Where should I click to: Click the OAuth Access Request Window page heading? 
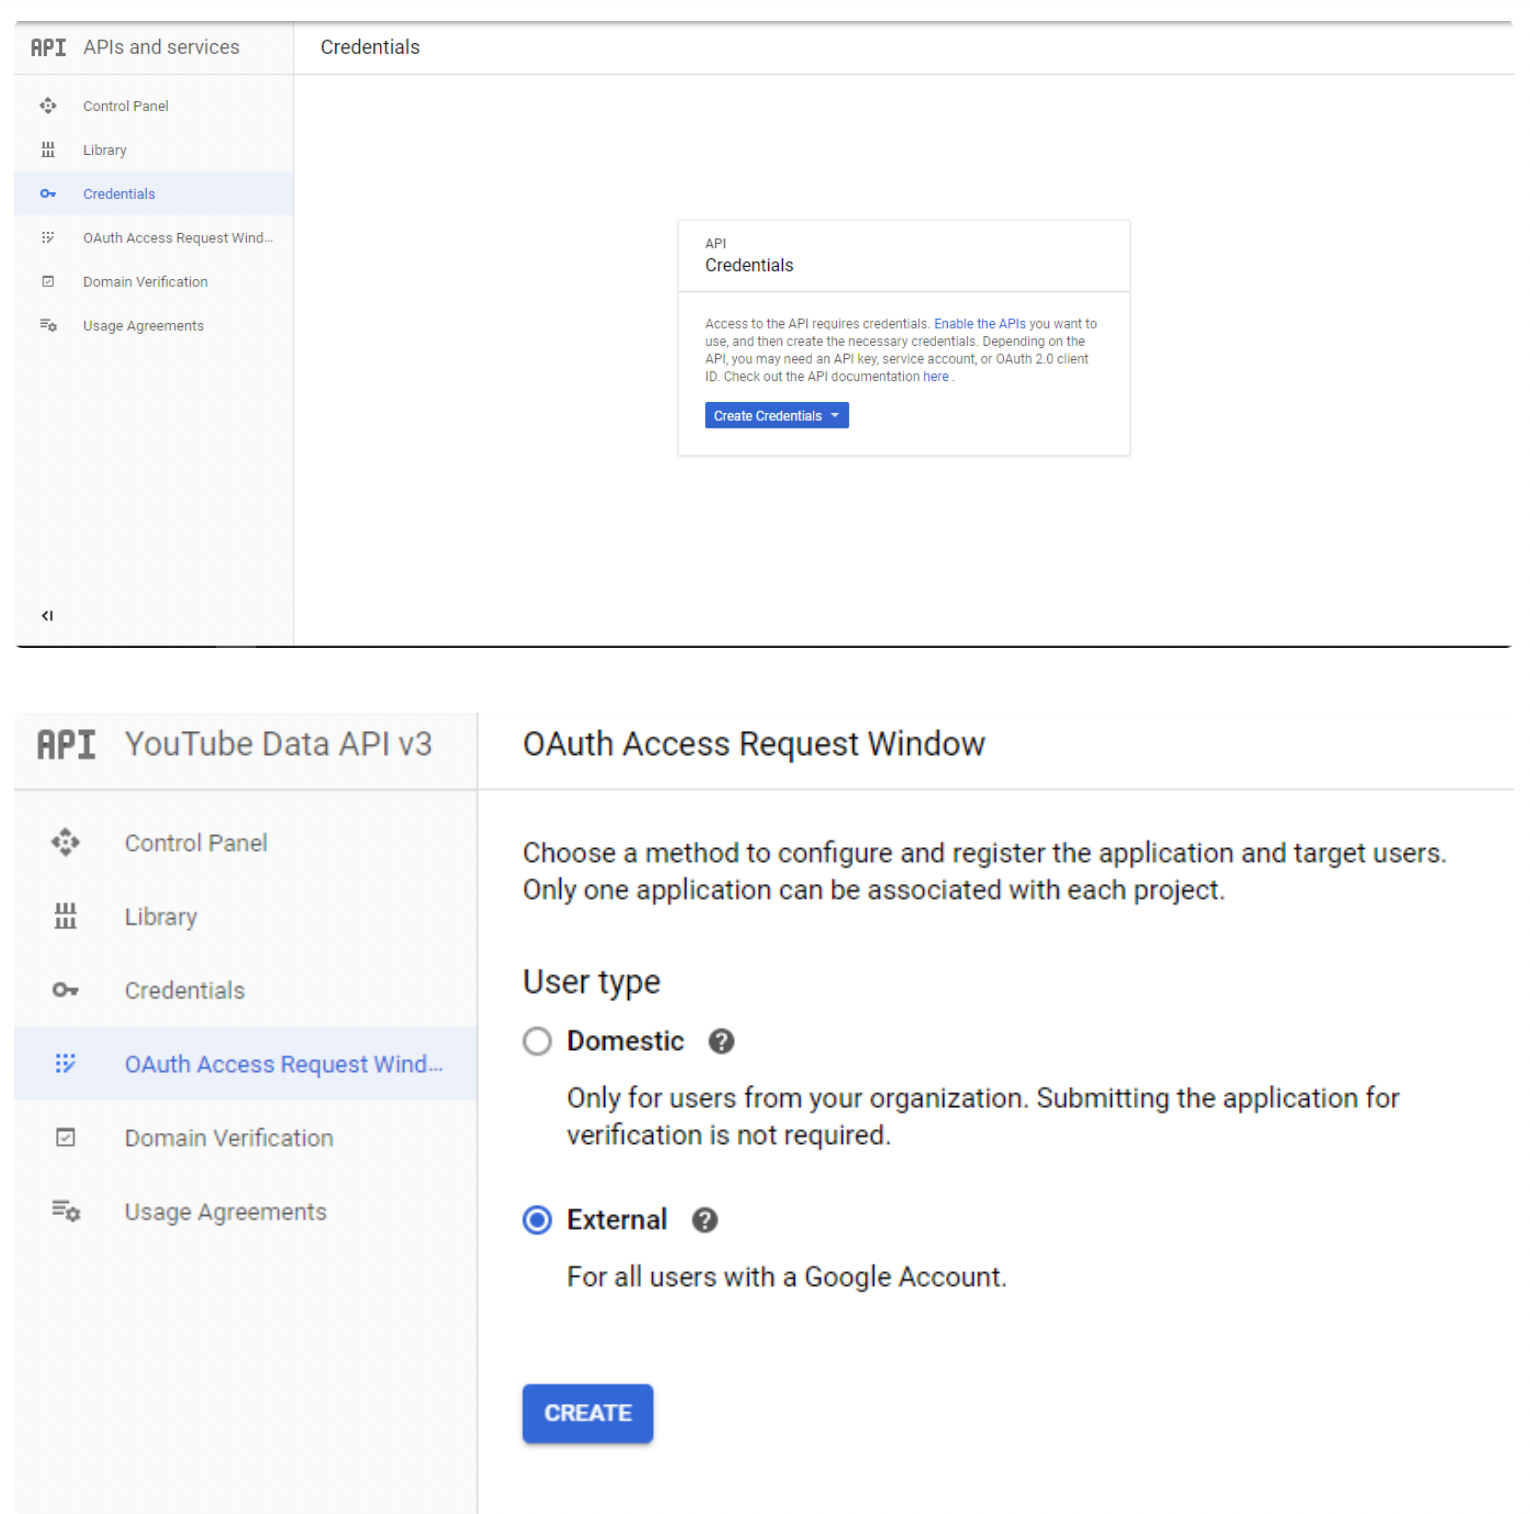pos(754,744)
